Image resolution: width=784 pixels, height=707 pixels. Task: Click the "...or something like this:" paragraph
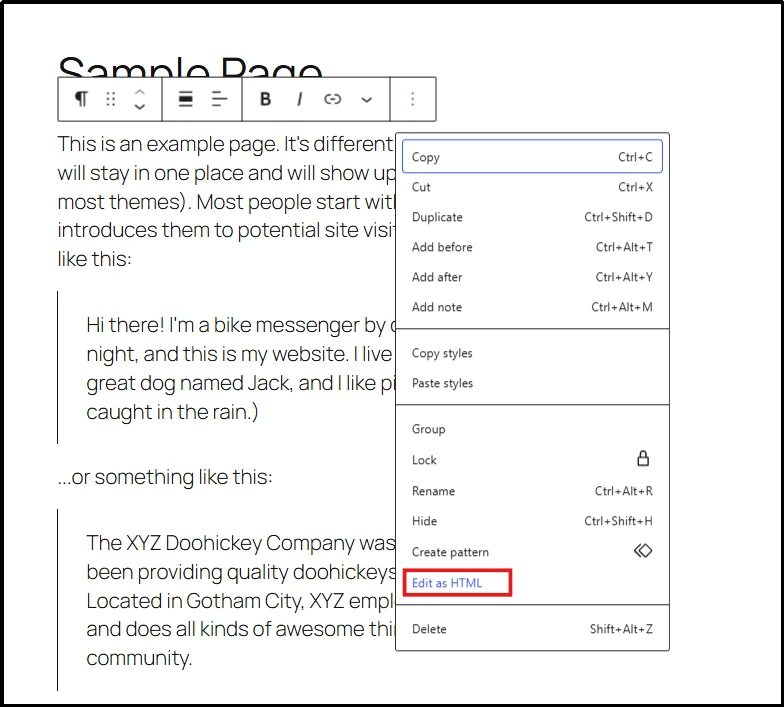tap(165, 477)
